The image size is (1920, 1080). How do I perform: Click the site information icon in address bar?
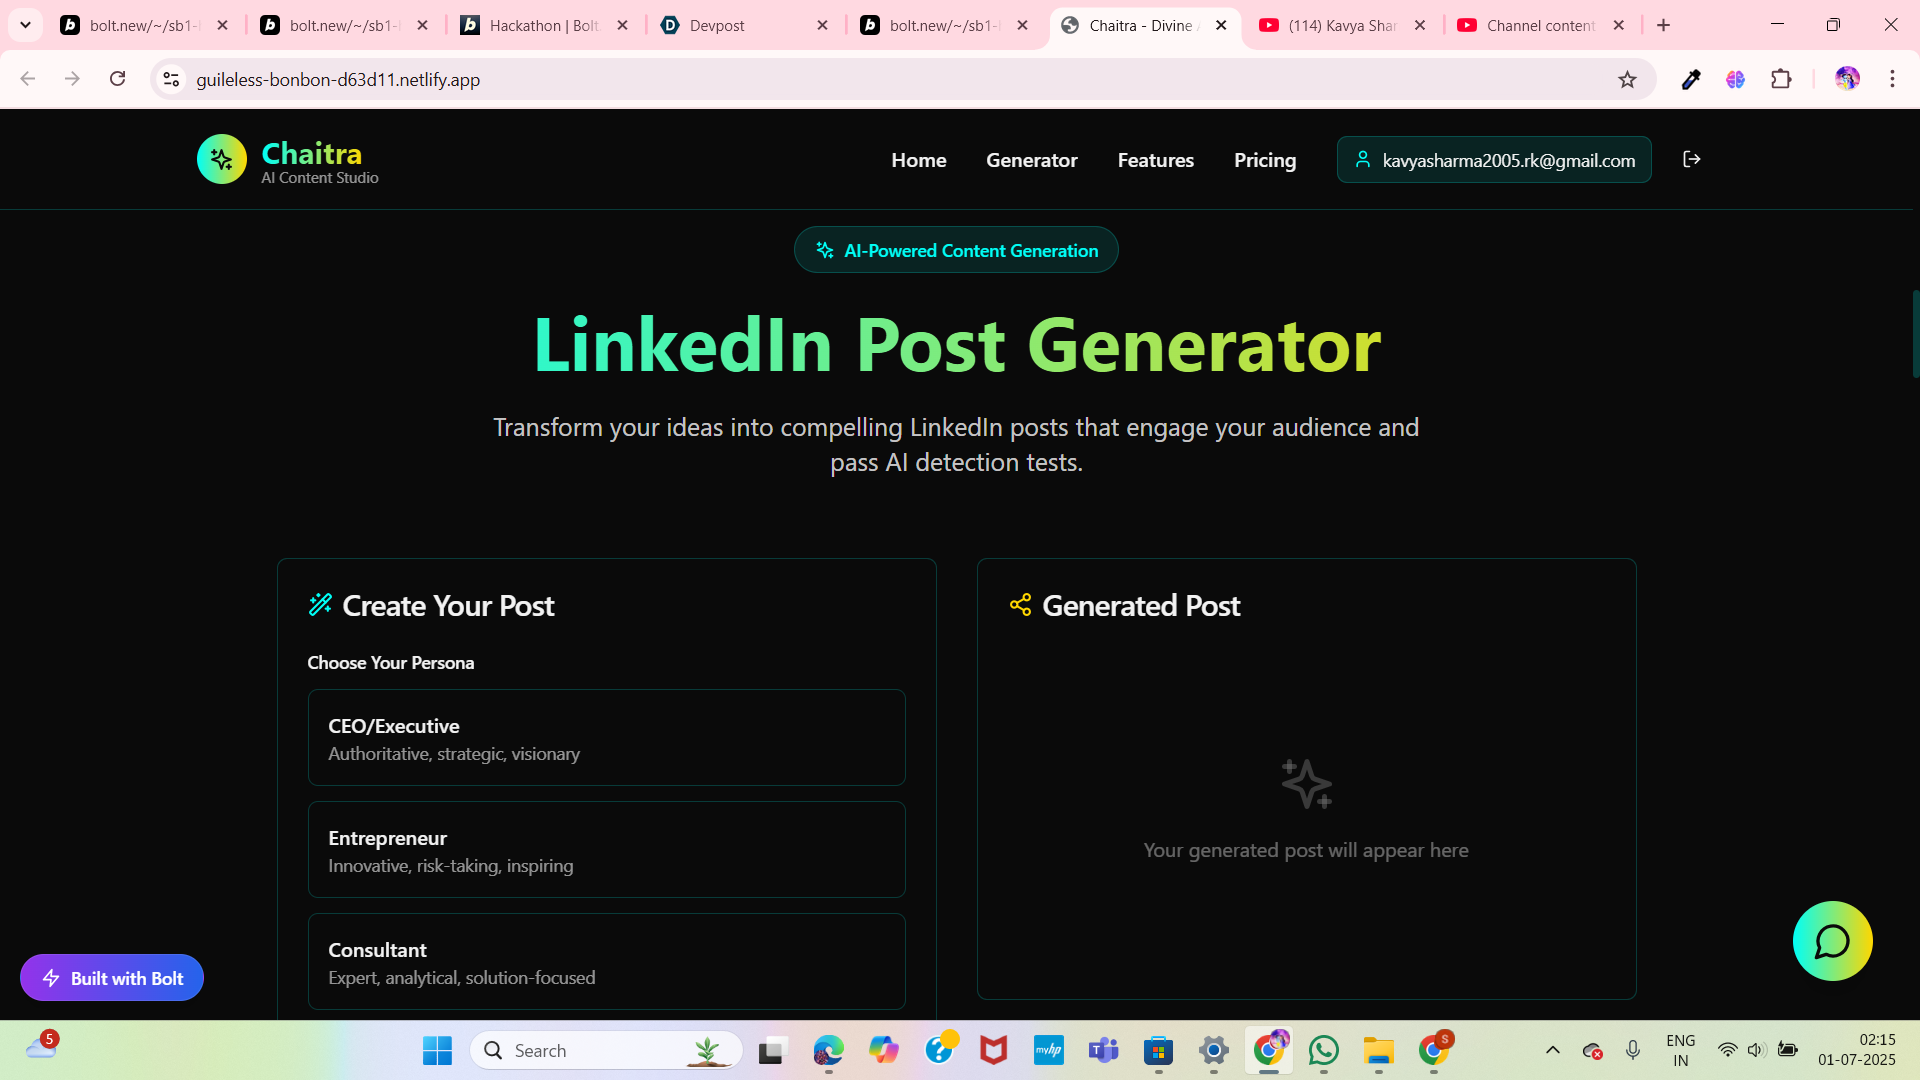coord(171,79)
